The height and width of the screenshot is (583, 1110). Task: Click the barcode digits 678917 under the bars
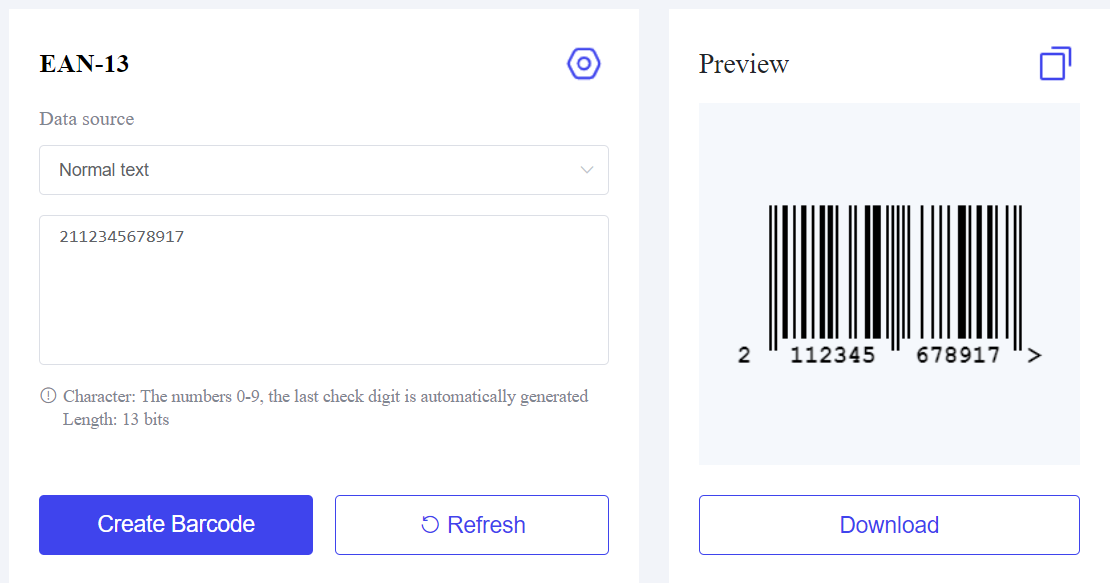point(958,355)
